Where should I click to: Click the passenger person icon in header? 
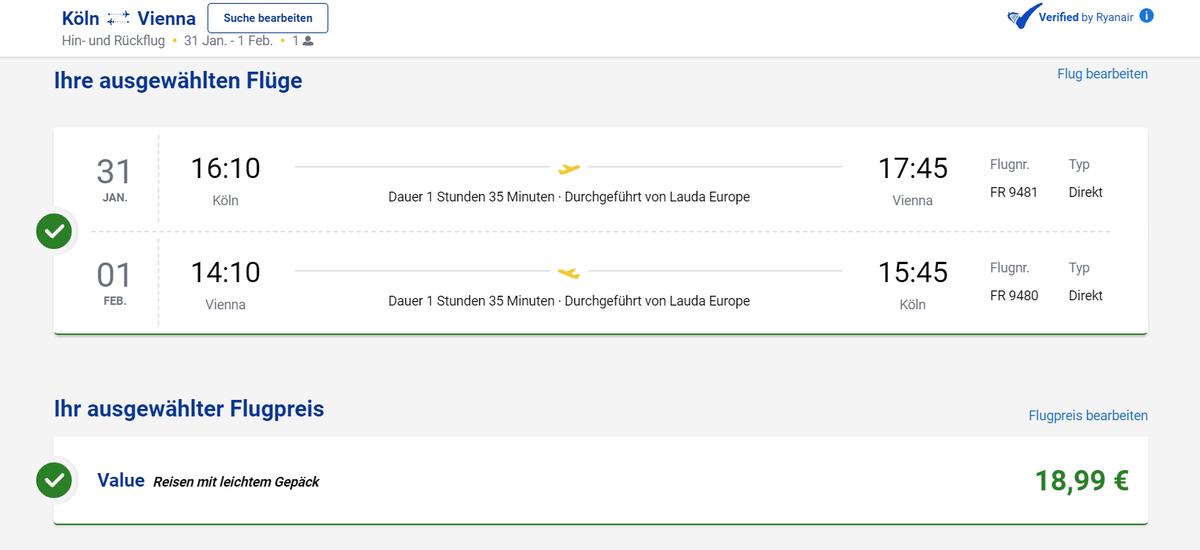point(308,41)
